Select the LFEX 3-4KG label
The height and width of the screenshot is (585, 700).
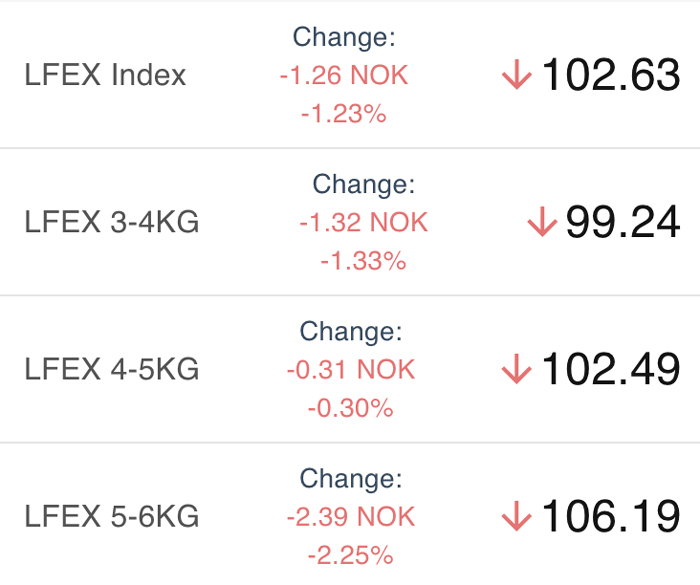point(112,222)
